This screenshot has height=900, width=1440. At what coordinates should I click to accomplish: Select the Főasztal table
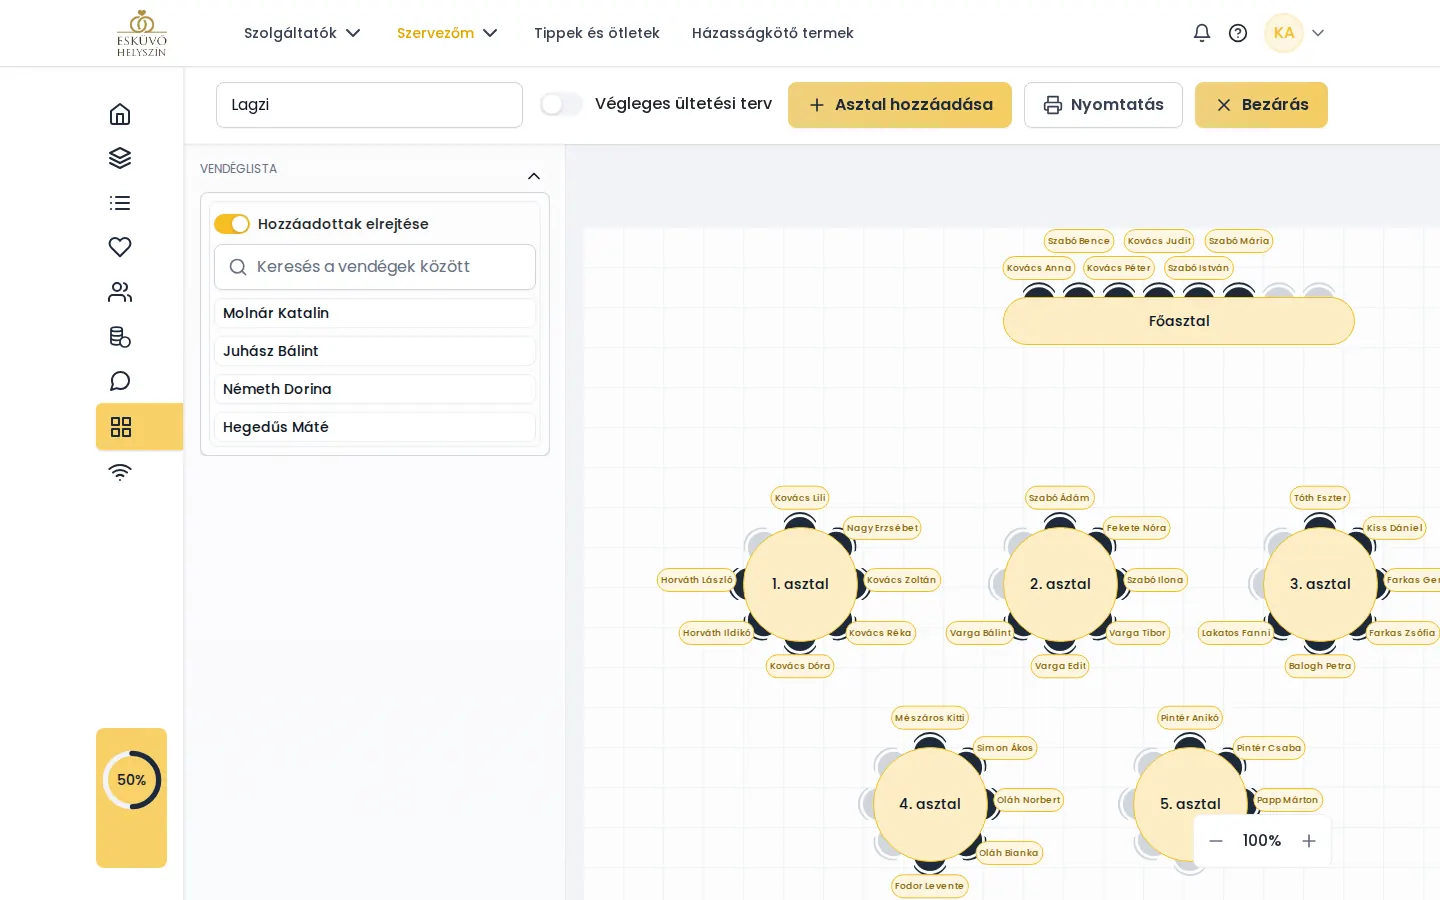[1179, 321]
